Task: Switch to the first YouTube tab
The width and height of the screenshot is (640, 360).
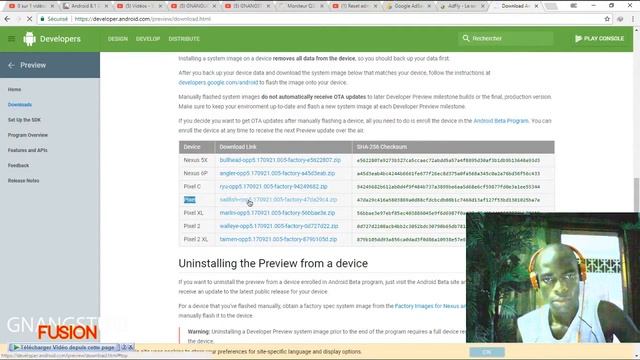Action: (x=32, y=6)
